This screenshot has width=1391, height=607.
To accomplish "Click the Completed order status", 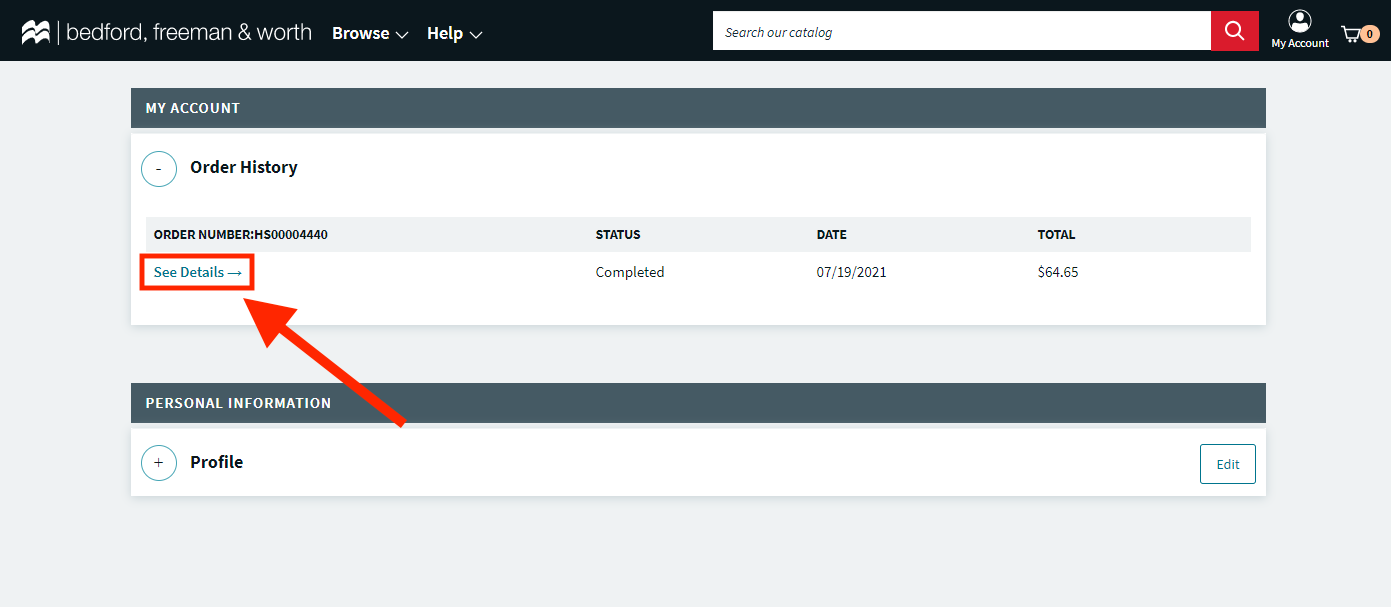I will pos(629,272).
